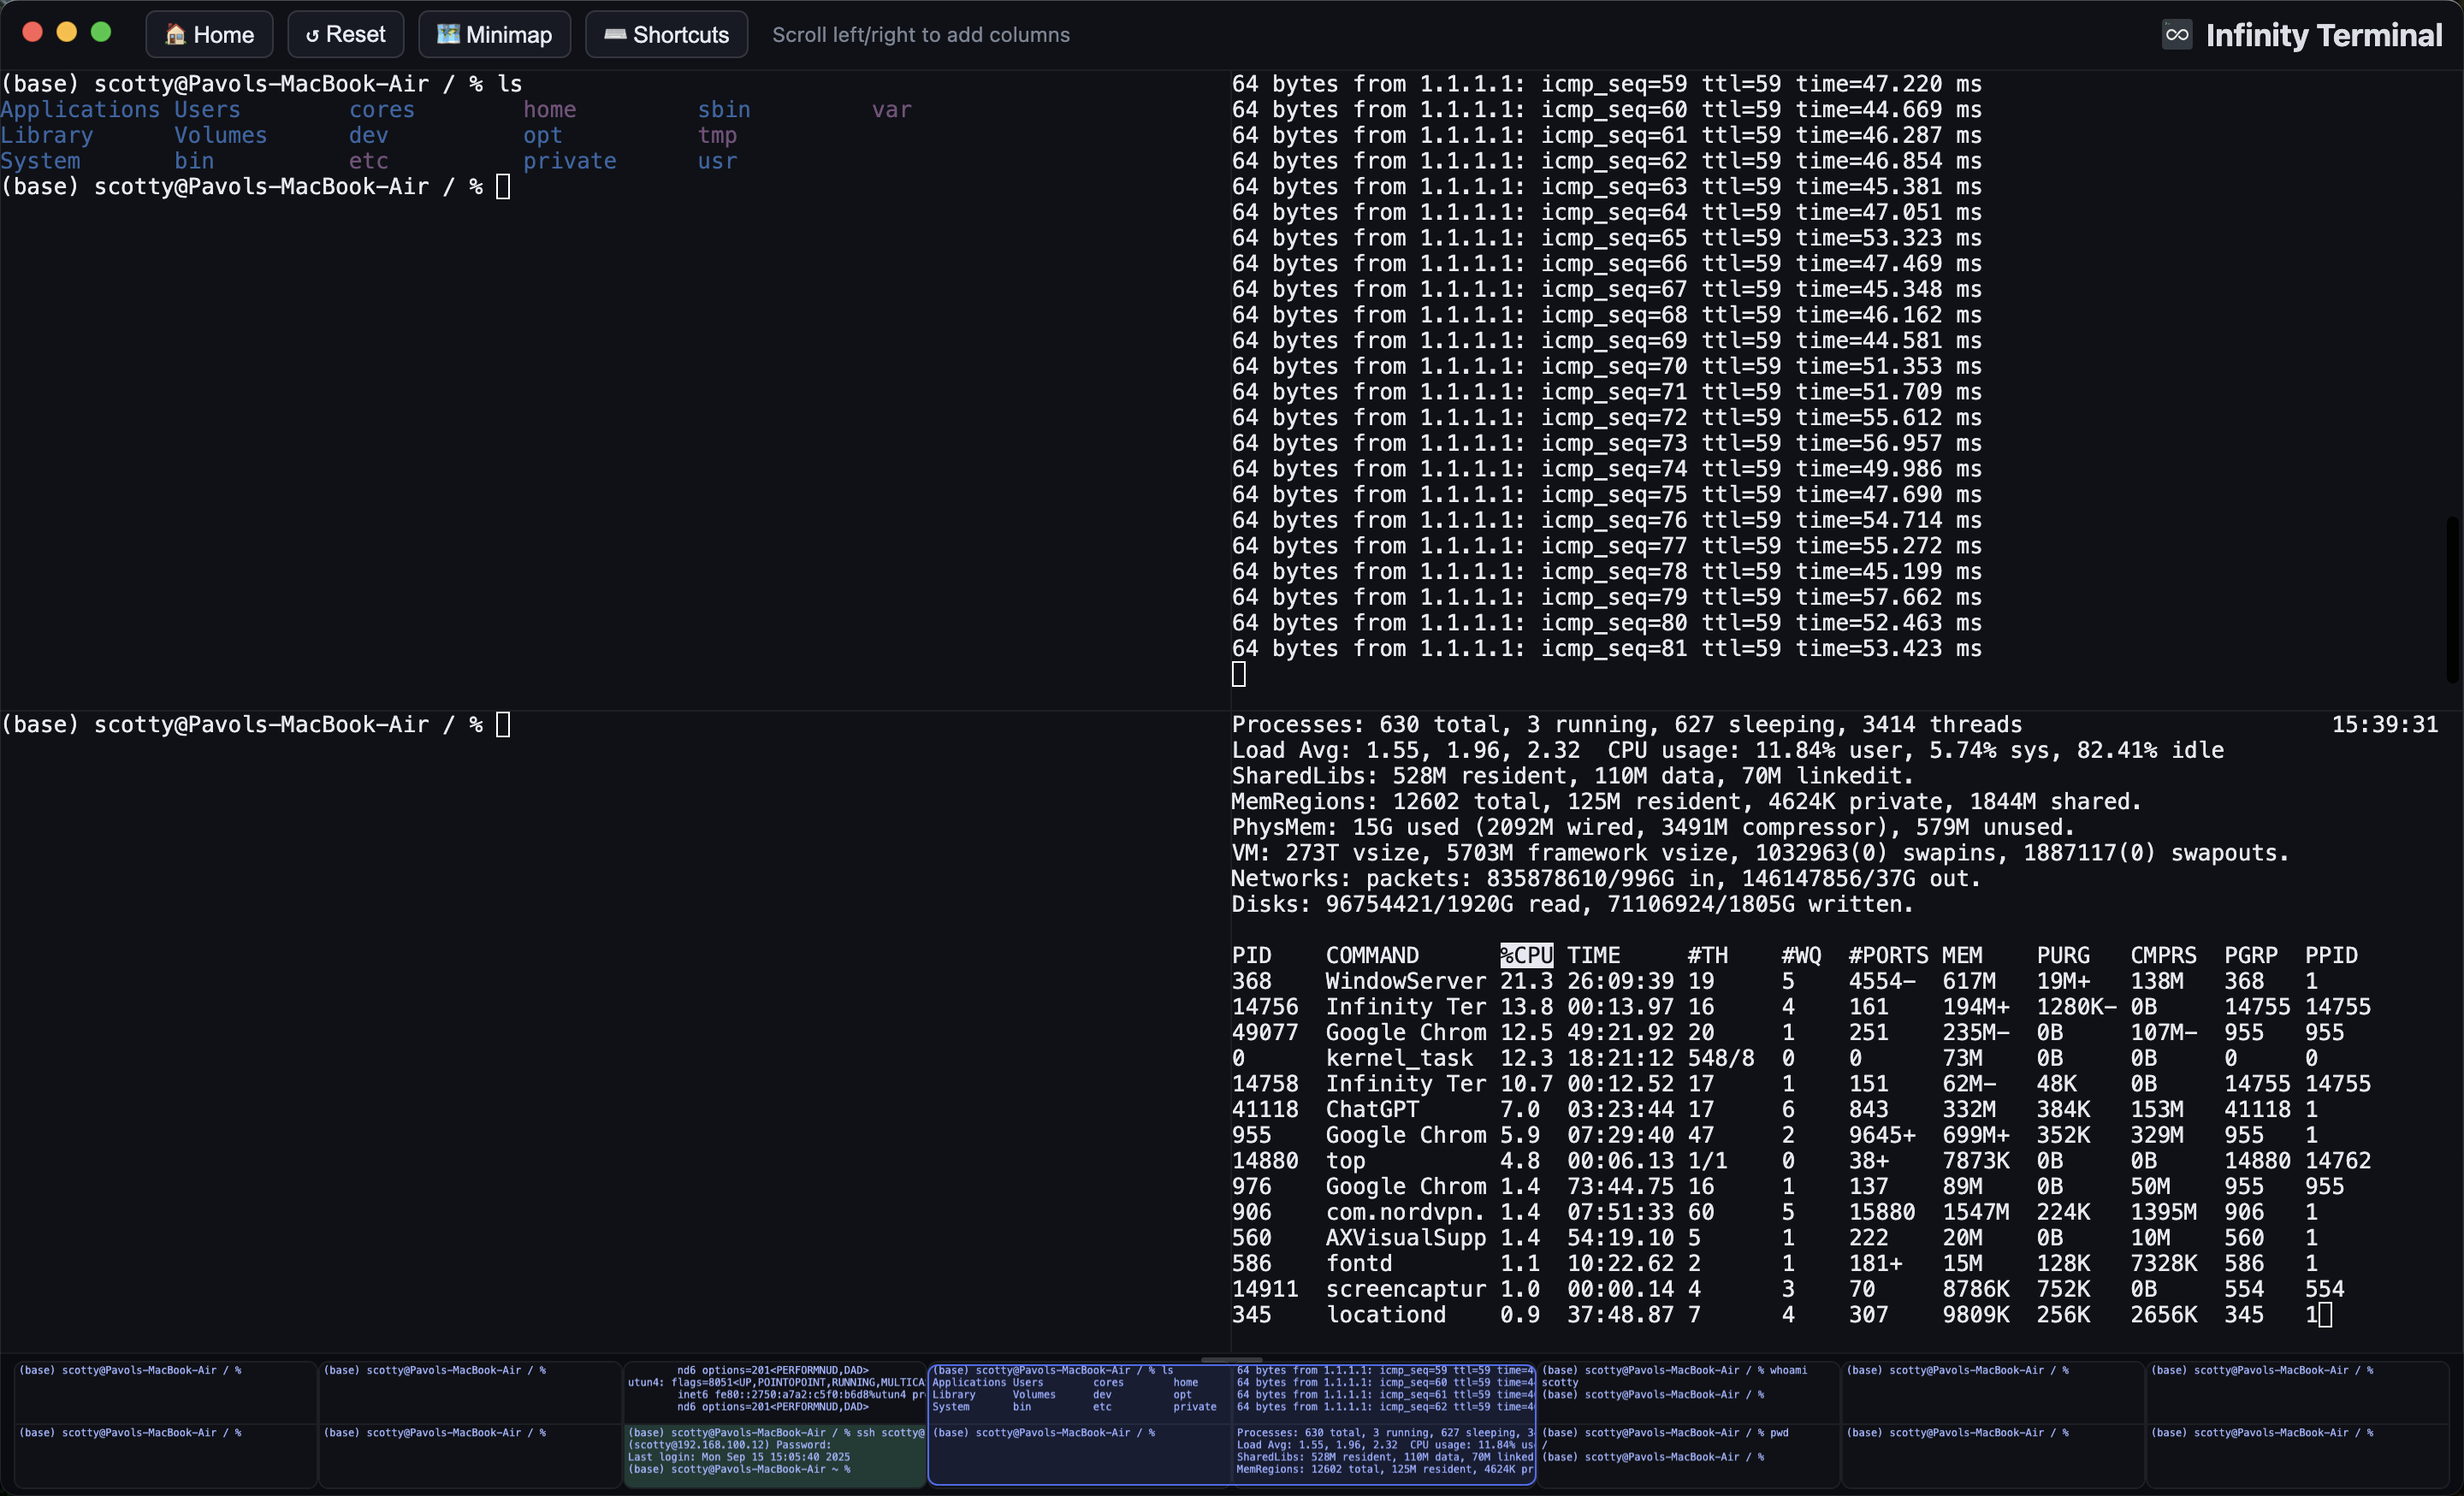The image size is (2464, 1496).
Task: Show the keyboard Shortcuts
Action: point(666,33)
